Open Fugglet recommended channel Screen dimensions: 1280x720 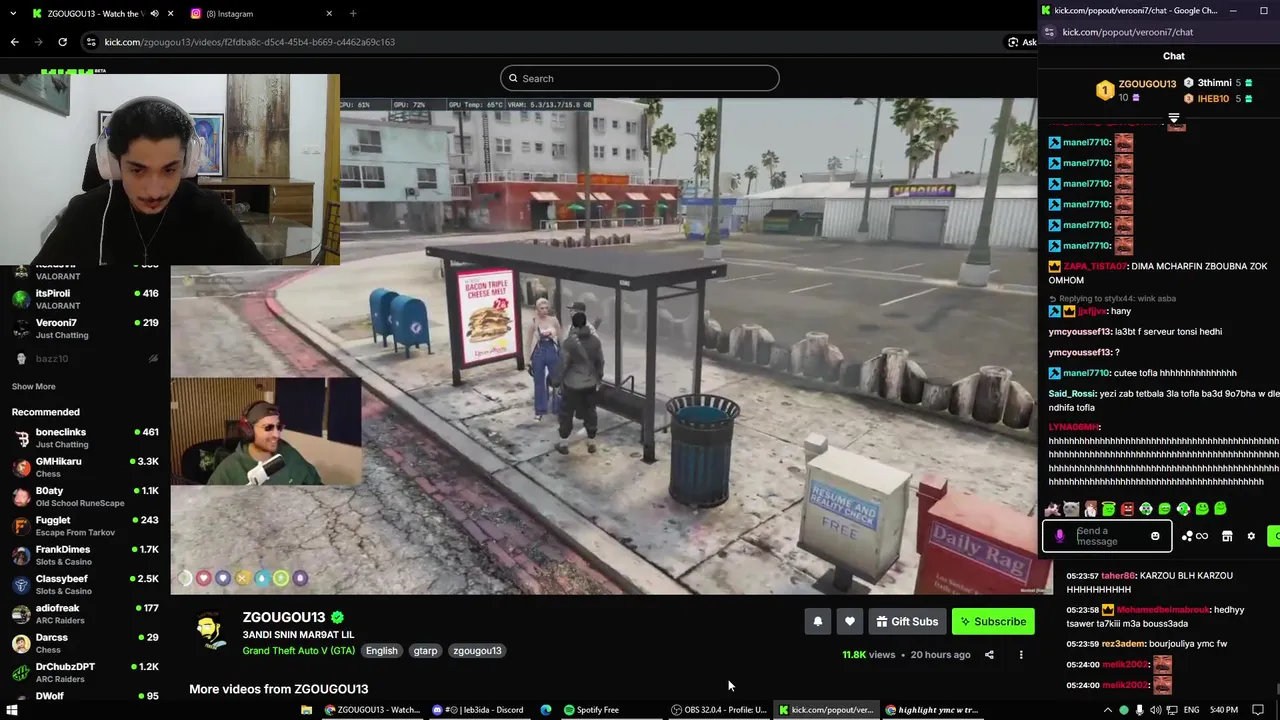pos(85,526)
